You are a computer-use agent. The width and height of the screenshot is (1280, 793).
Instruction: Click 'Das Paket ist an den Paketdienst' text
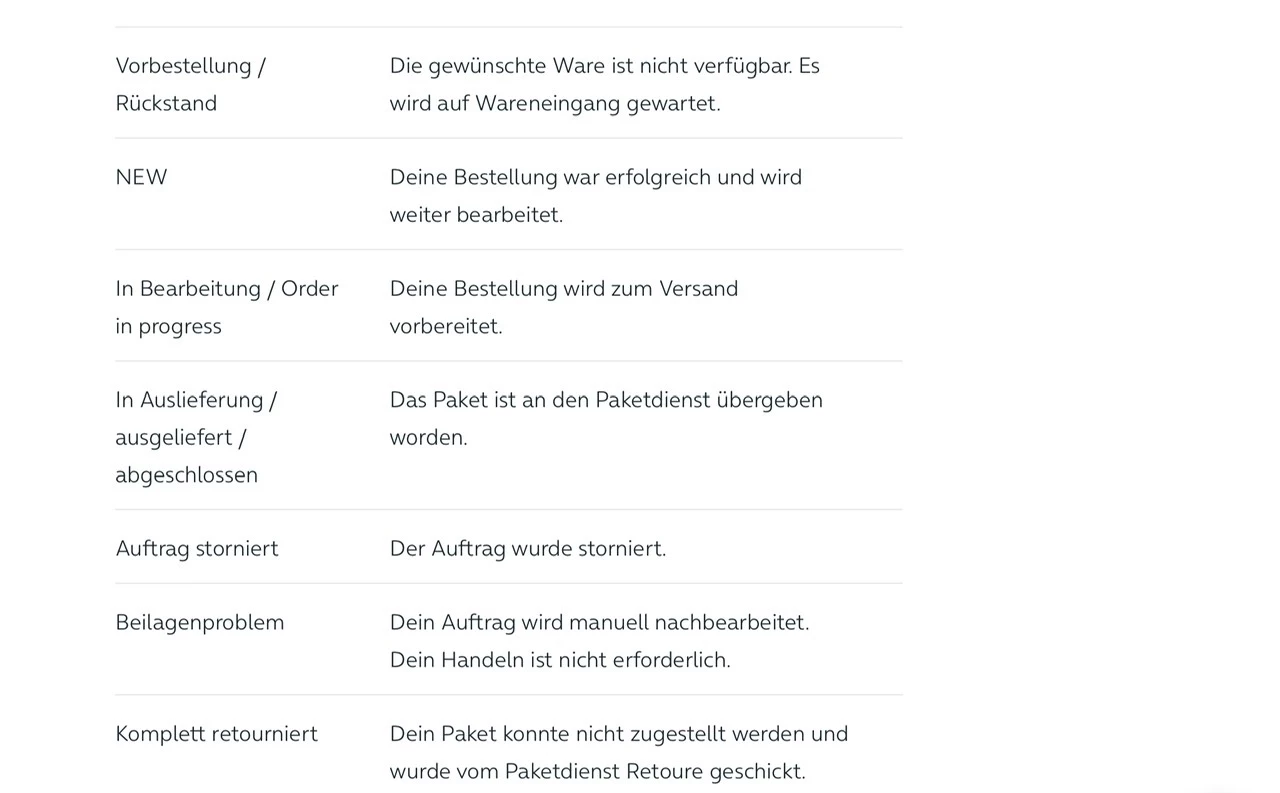(606, 400)
